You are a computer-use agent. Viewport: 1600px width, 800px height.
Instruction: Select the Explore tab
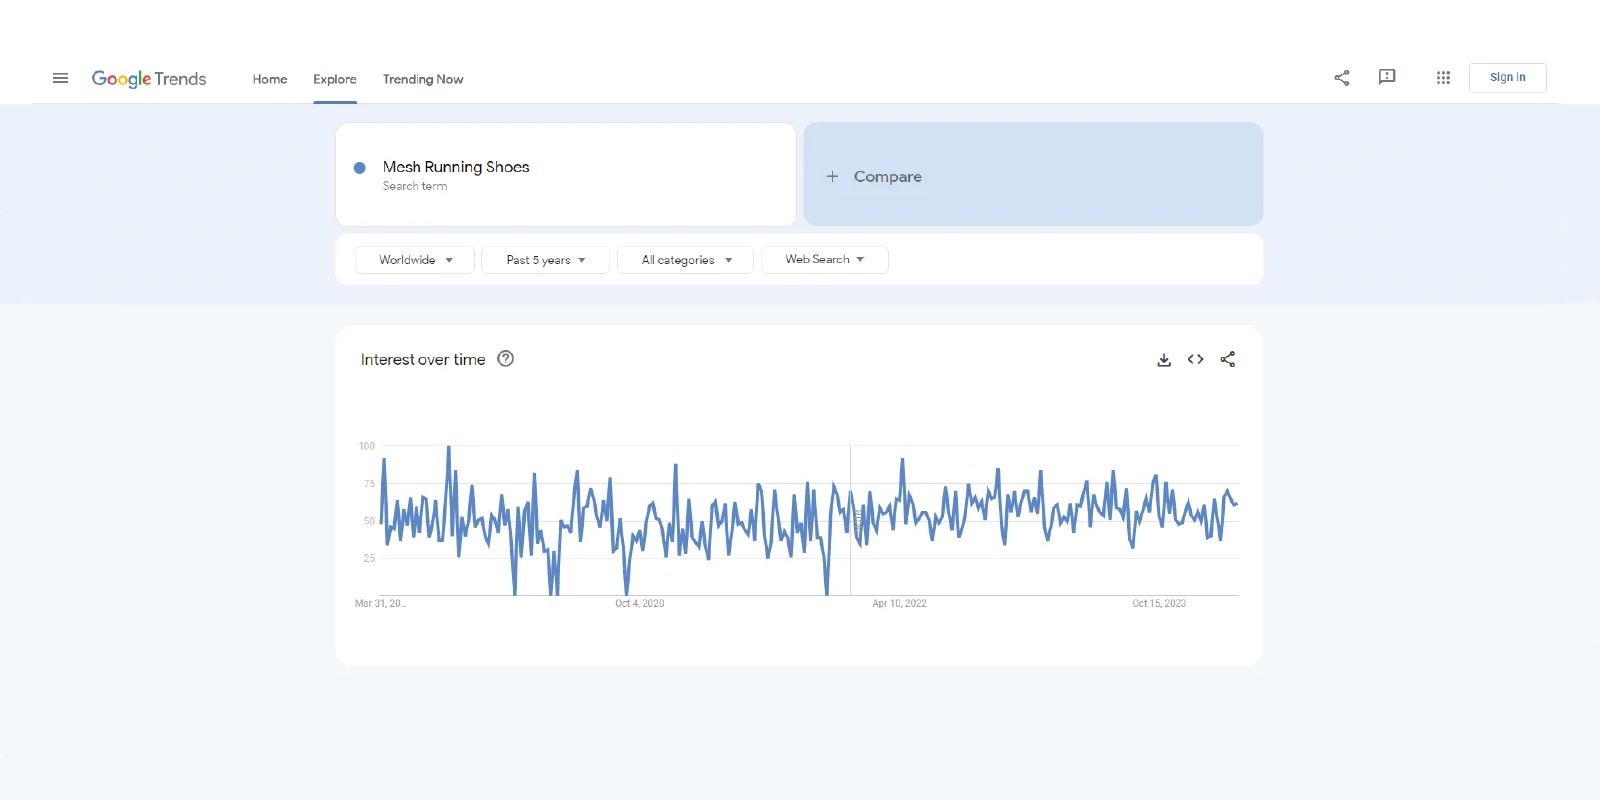coord(335,79)
